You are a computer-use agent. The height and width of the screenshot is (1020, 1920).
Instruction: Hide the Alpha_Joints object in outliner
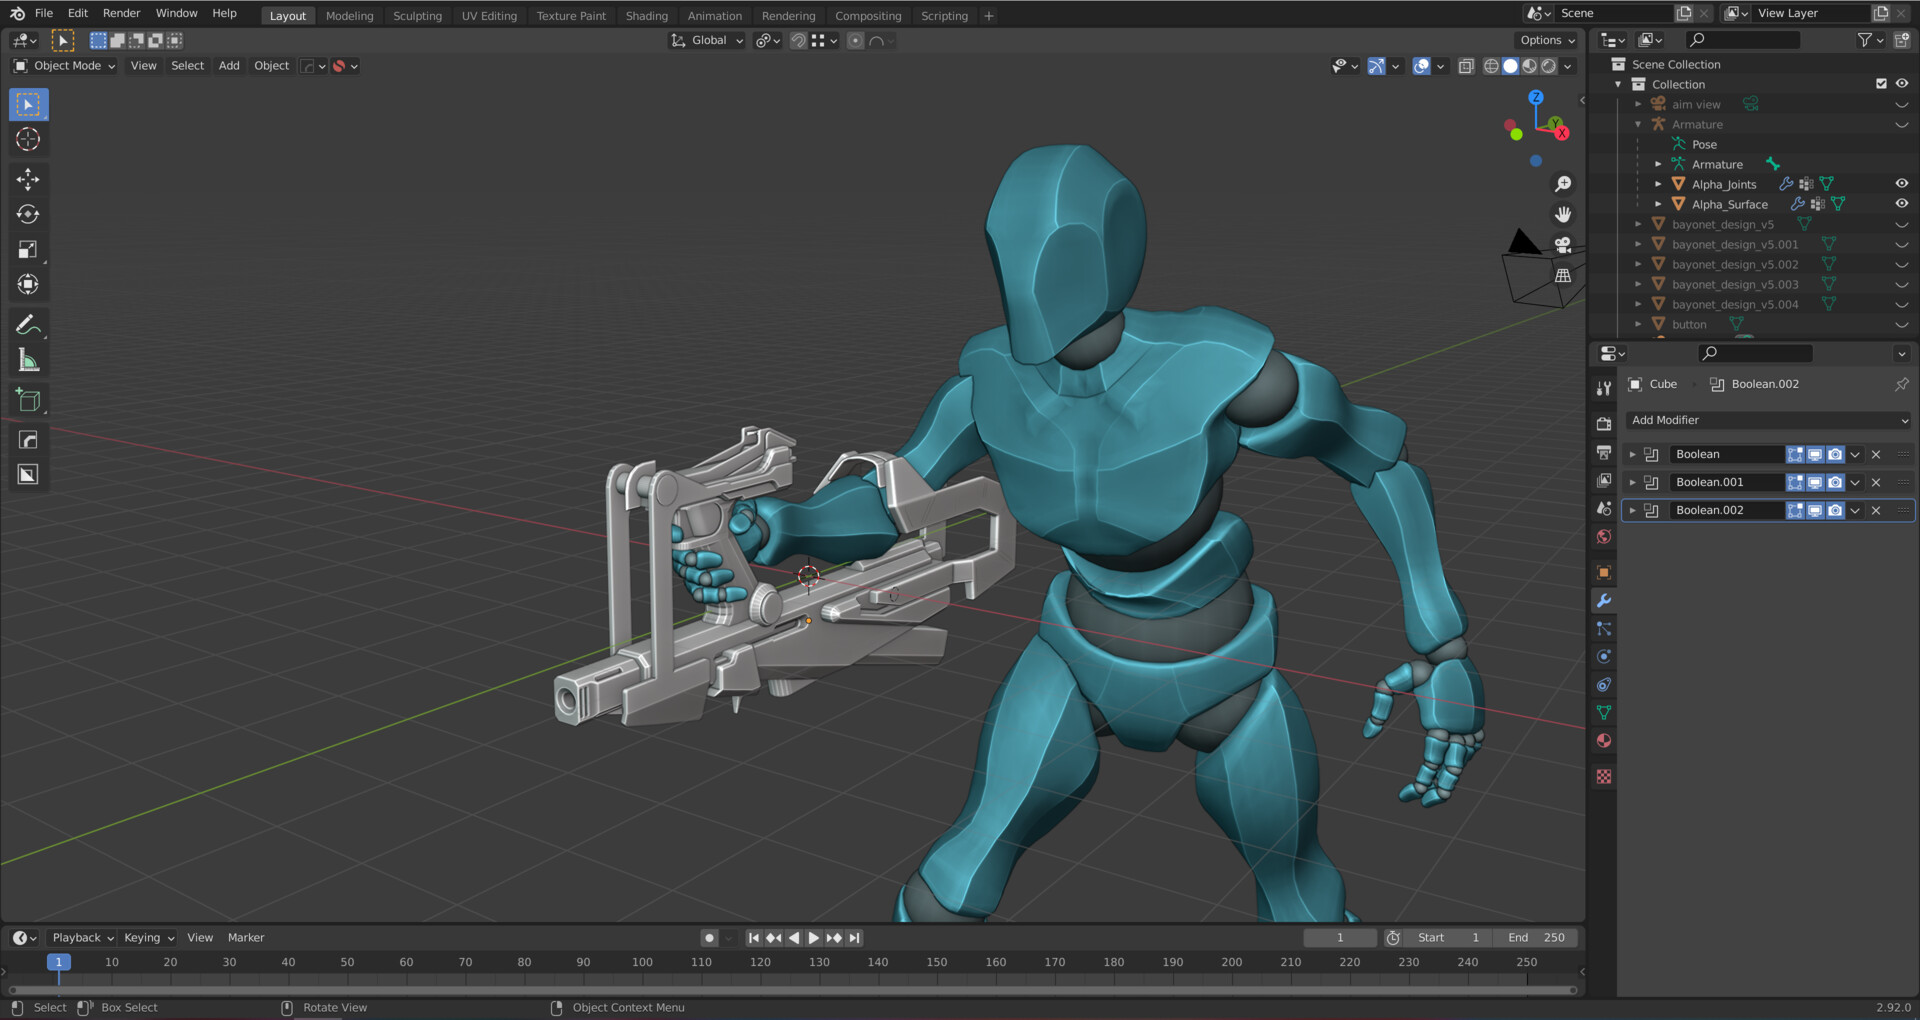(1901, 184)
